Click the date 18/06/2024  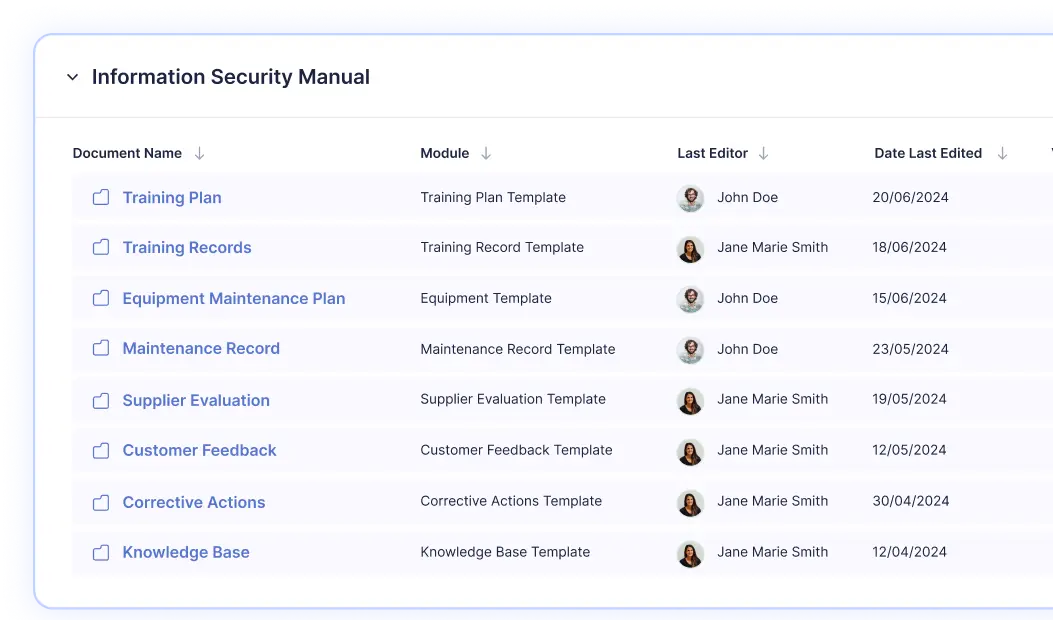pos(909,247)
